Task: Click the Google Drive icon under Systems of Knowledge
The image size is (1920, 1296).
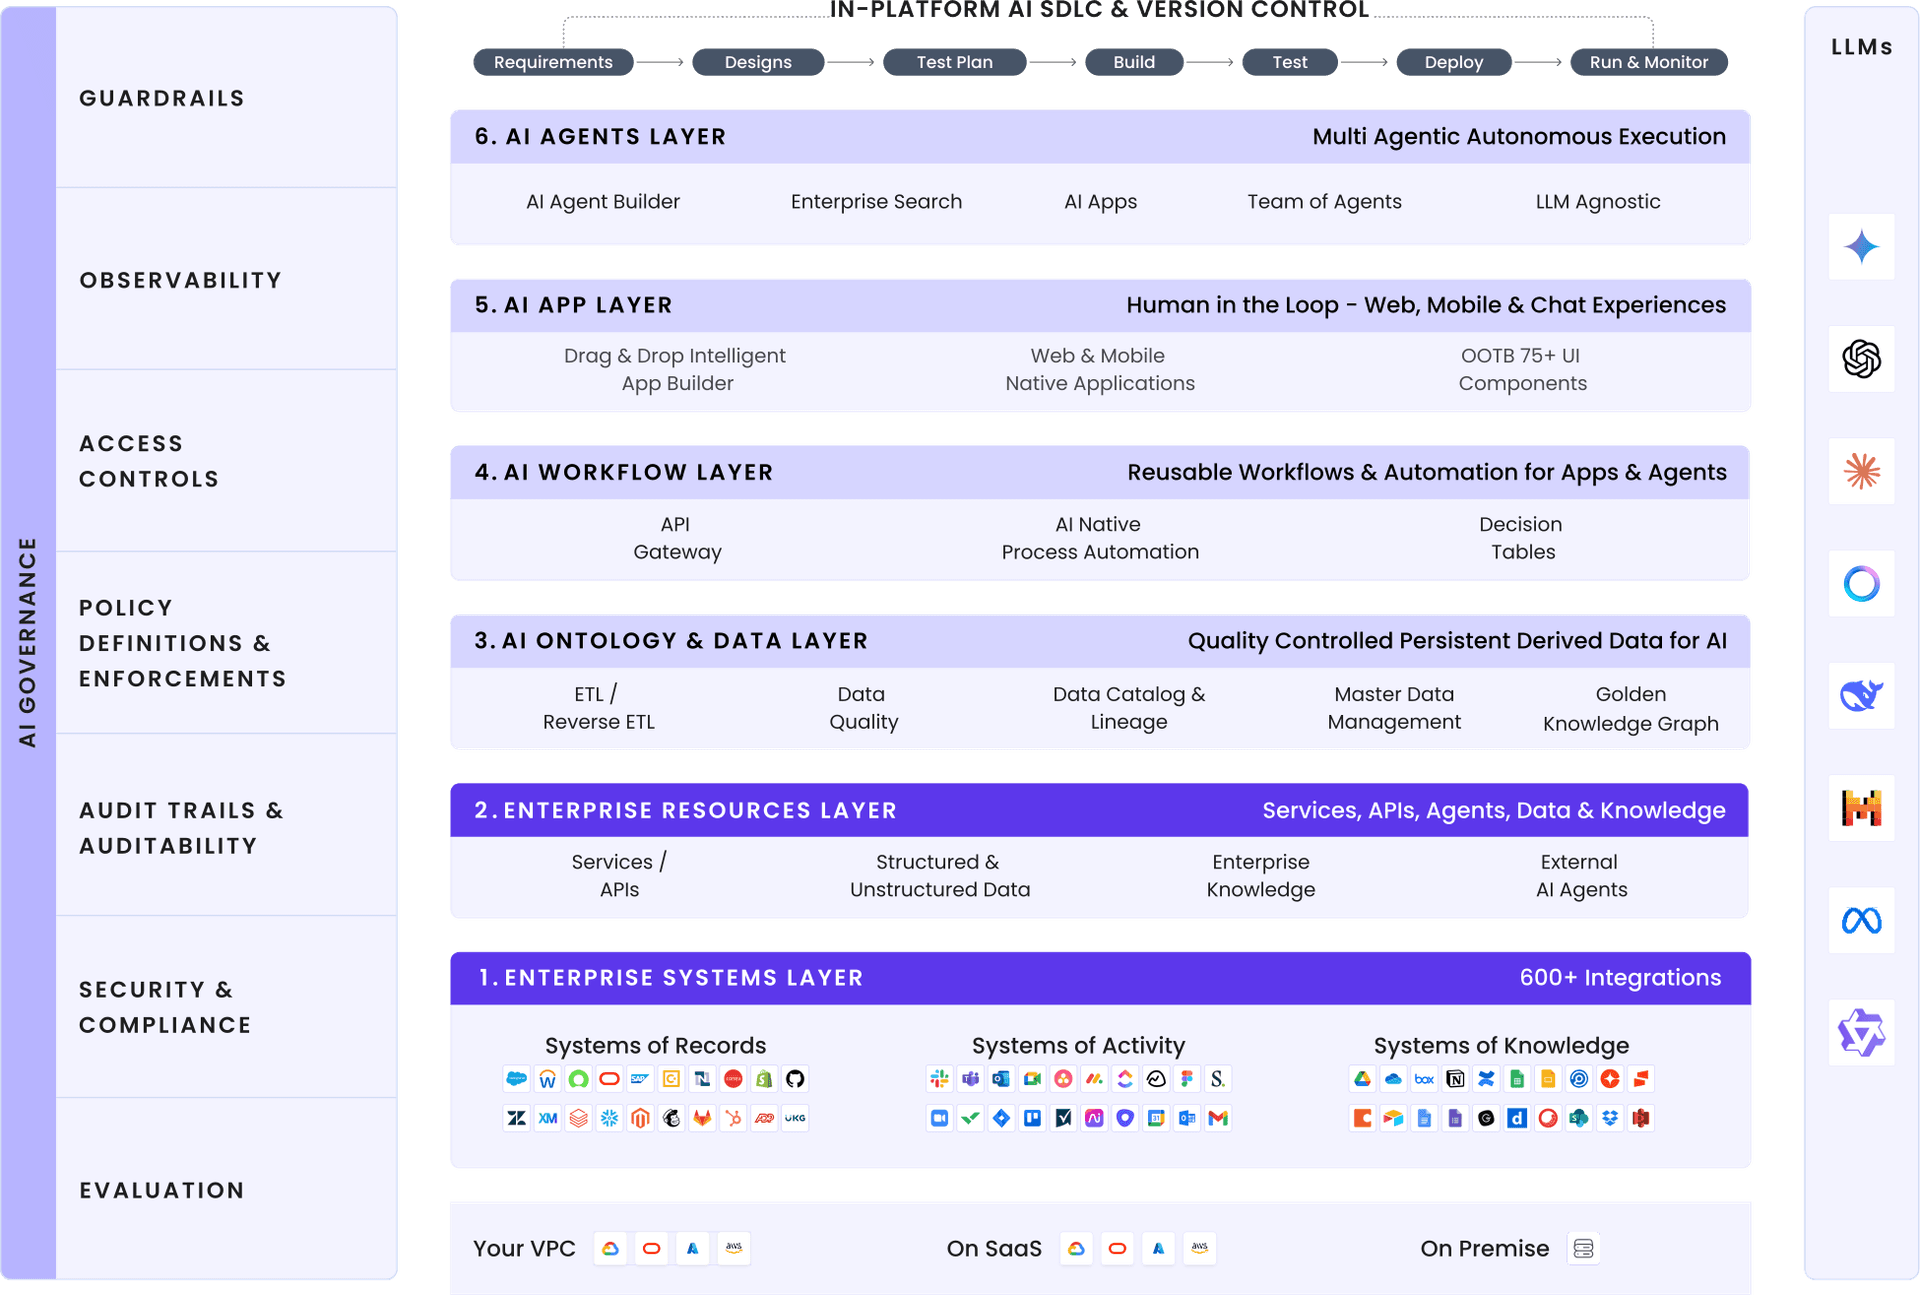Action: tap(1362, 1079)
